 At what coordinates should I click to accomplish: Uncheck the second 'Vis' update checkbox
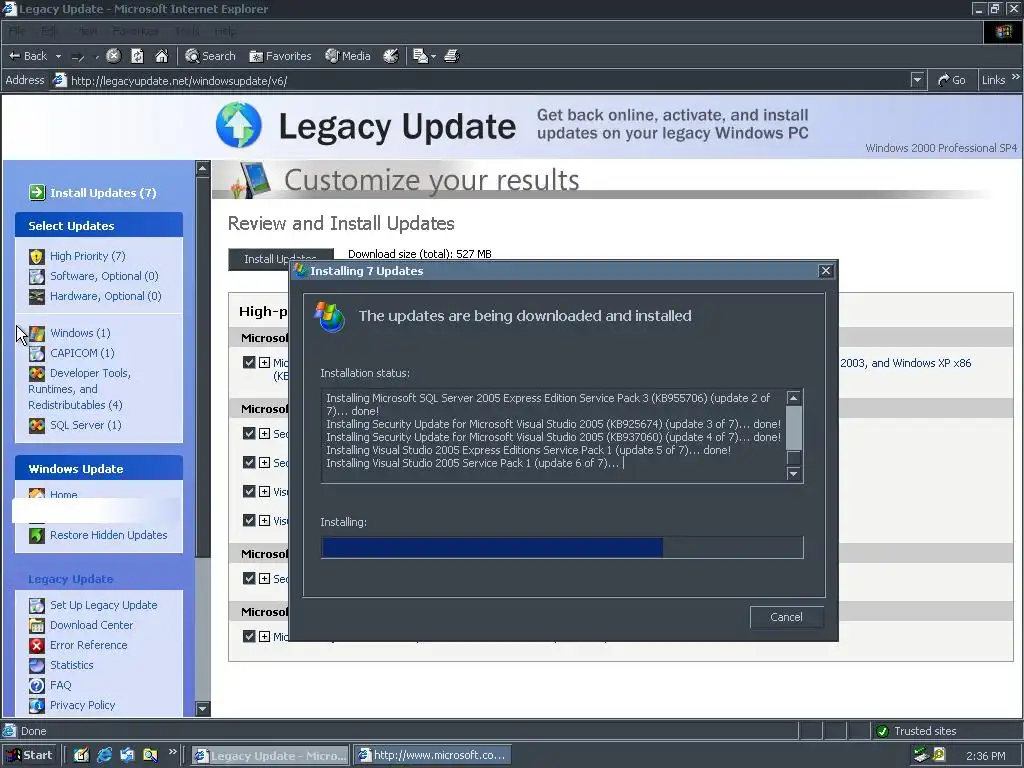pos(249,520)
